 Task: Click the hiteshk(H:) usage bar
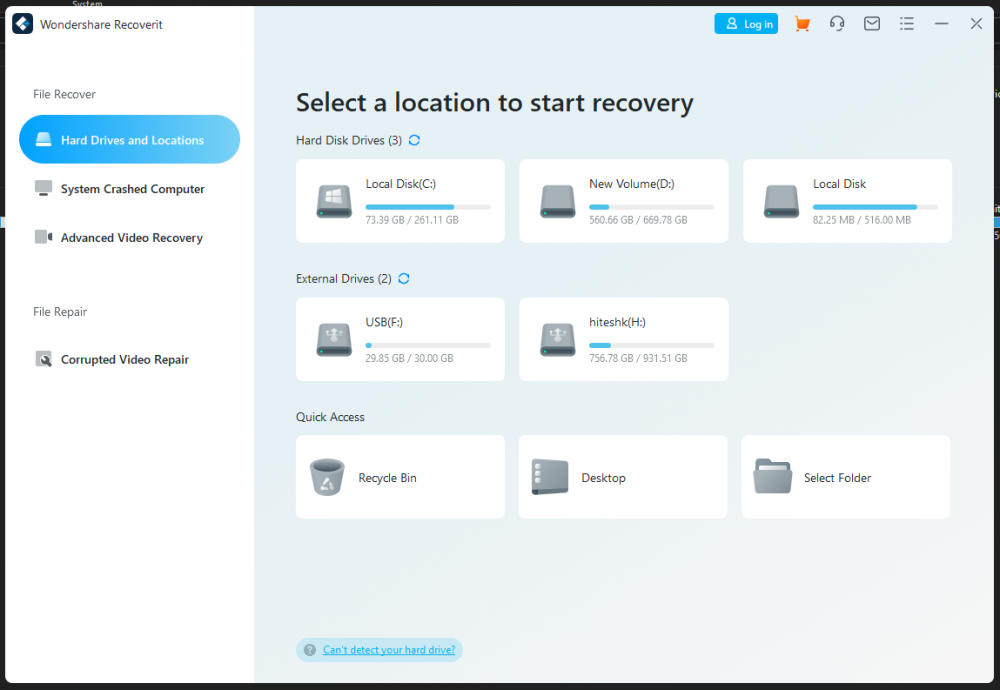[x=652, y=346]
